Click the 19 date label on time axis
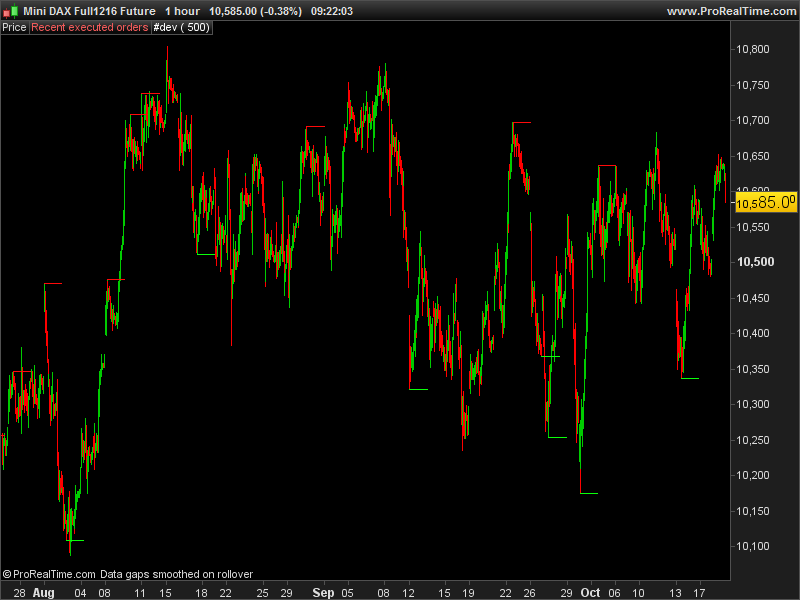The width and height of the screenshot is (800, 600). (468, 593)
